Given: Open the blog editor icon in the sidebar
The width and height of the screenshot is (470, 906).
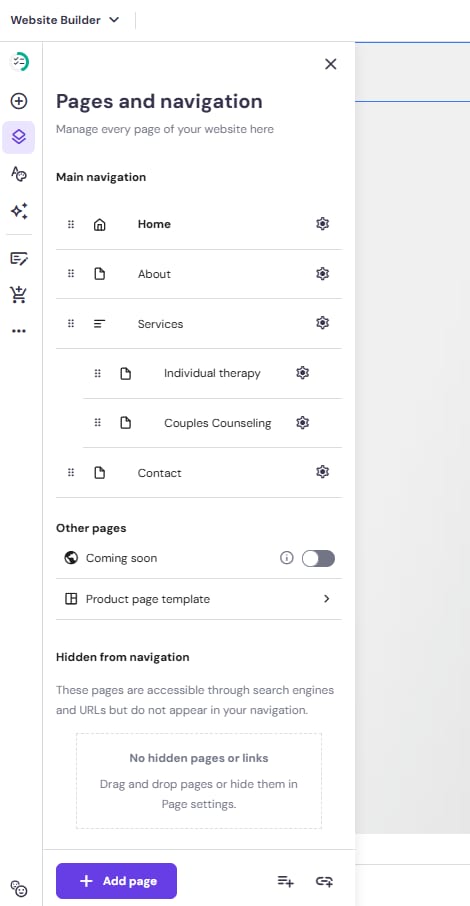Looking at the screenshot, I should 19,258.
